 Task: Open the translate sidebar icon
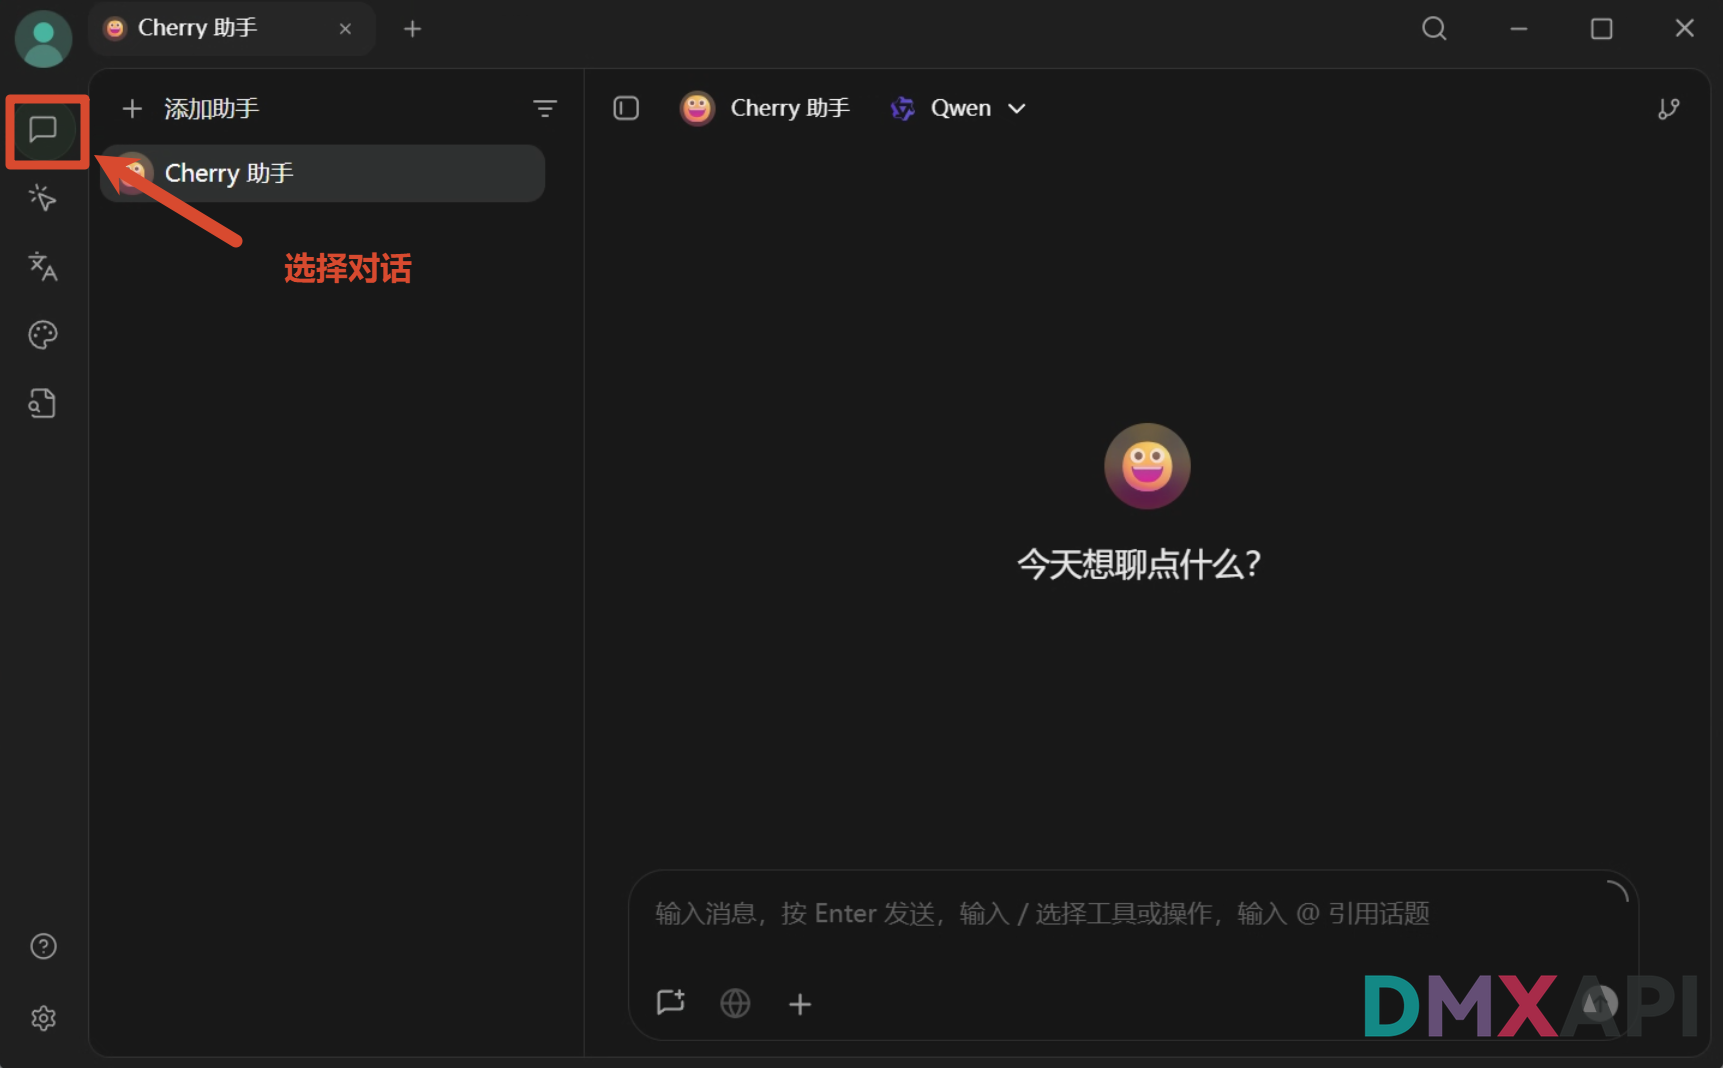click(43, 266)
